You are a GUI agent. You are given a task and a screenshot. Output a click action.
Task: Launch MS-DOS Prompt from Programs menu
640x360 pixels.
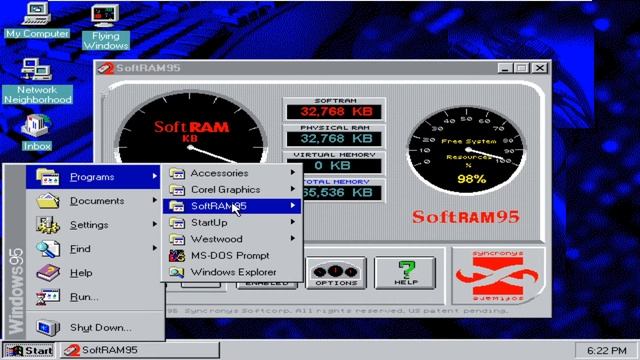[232, 256]
